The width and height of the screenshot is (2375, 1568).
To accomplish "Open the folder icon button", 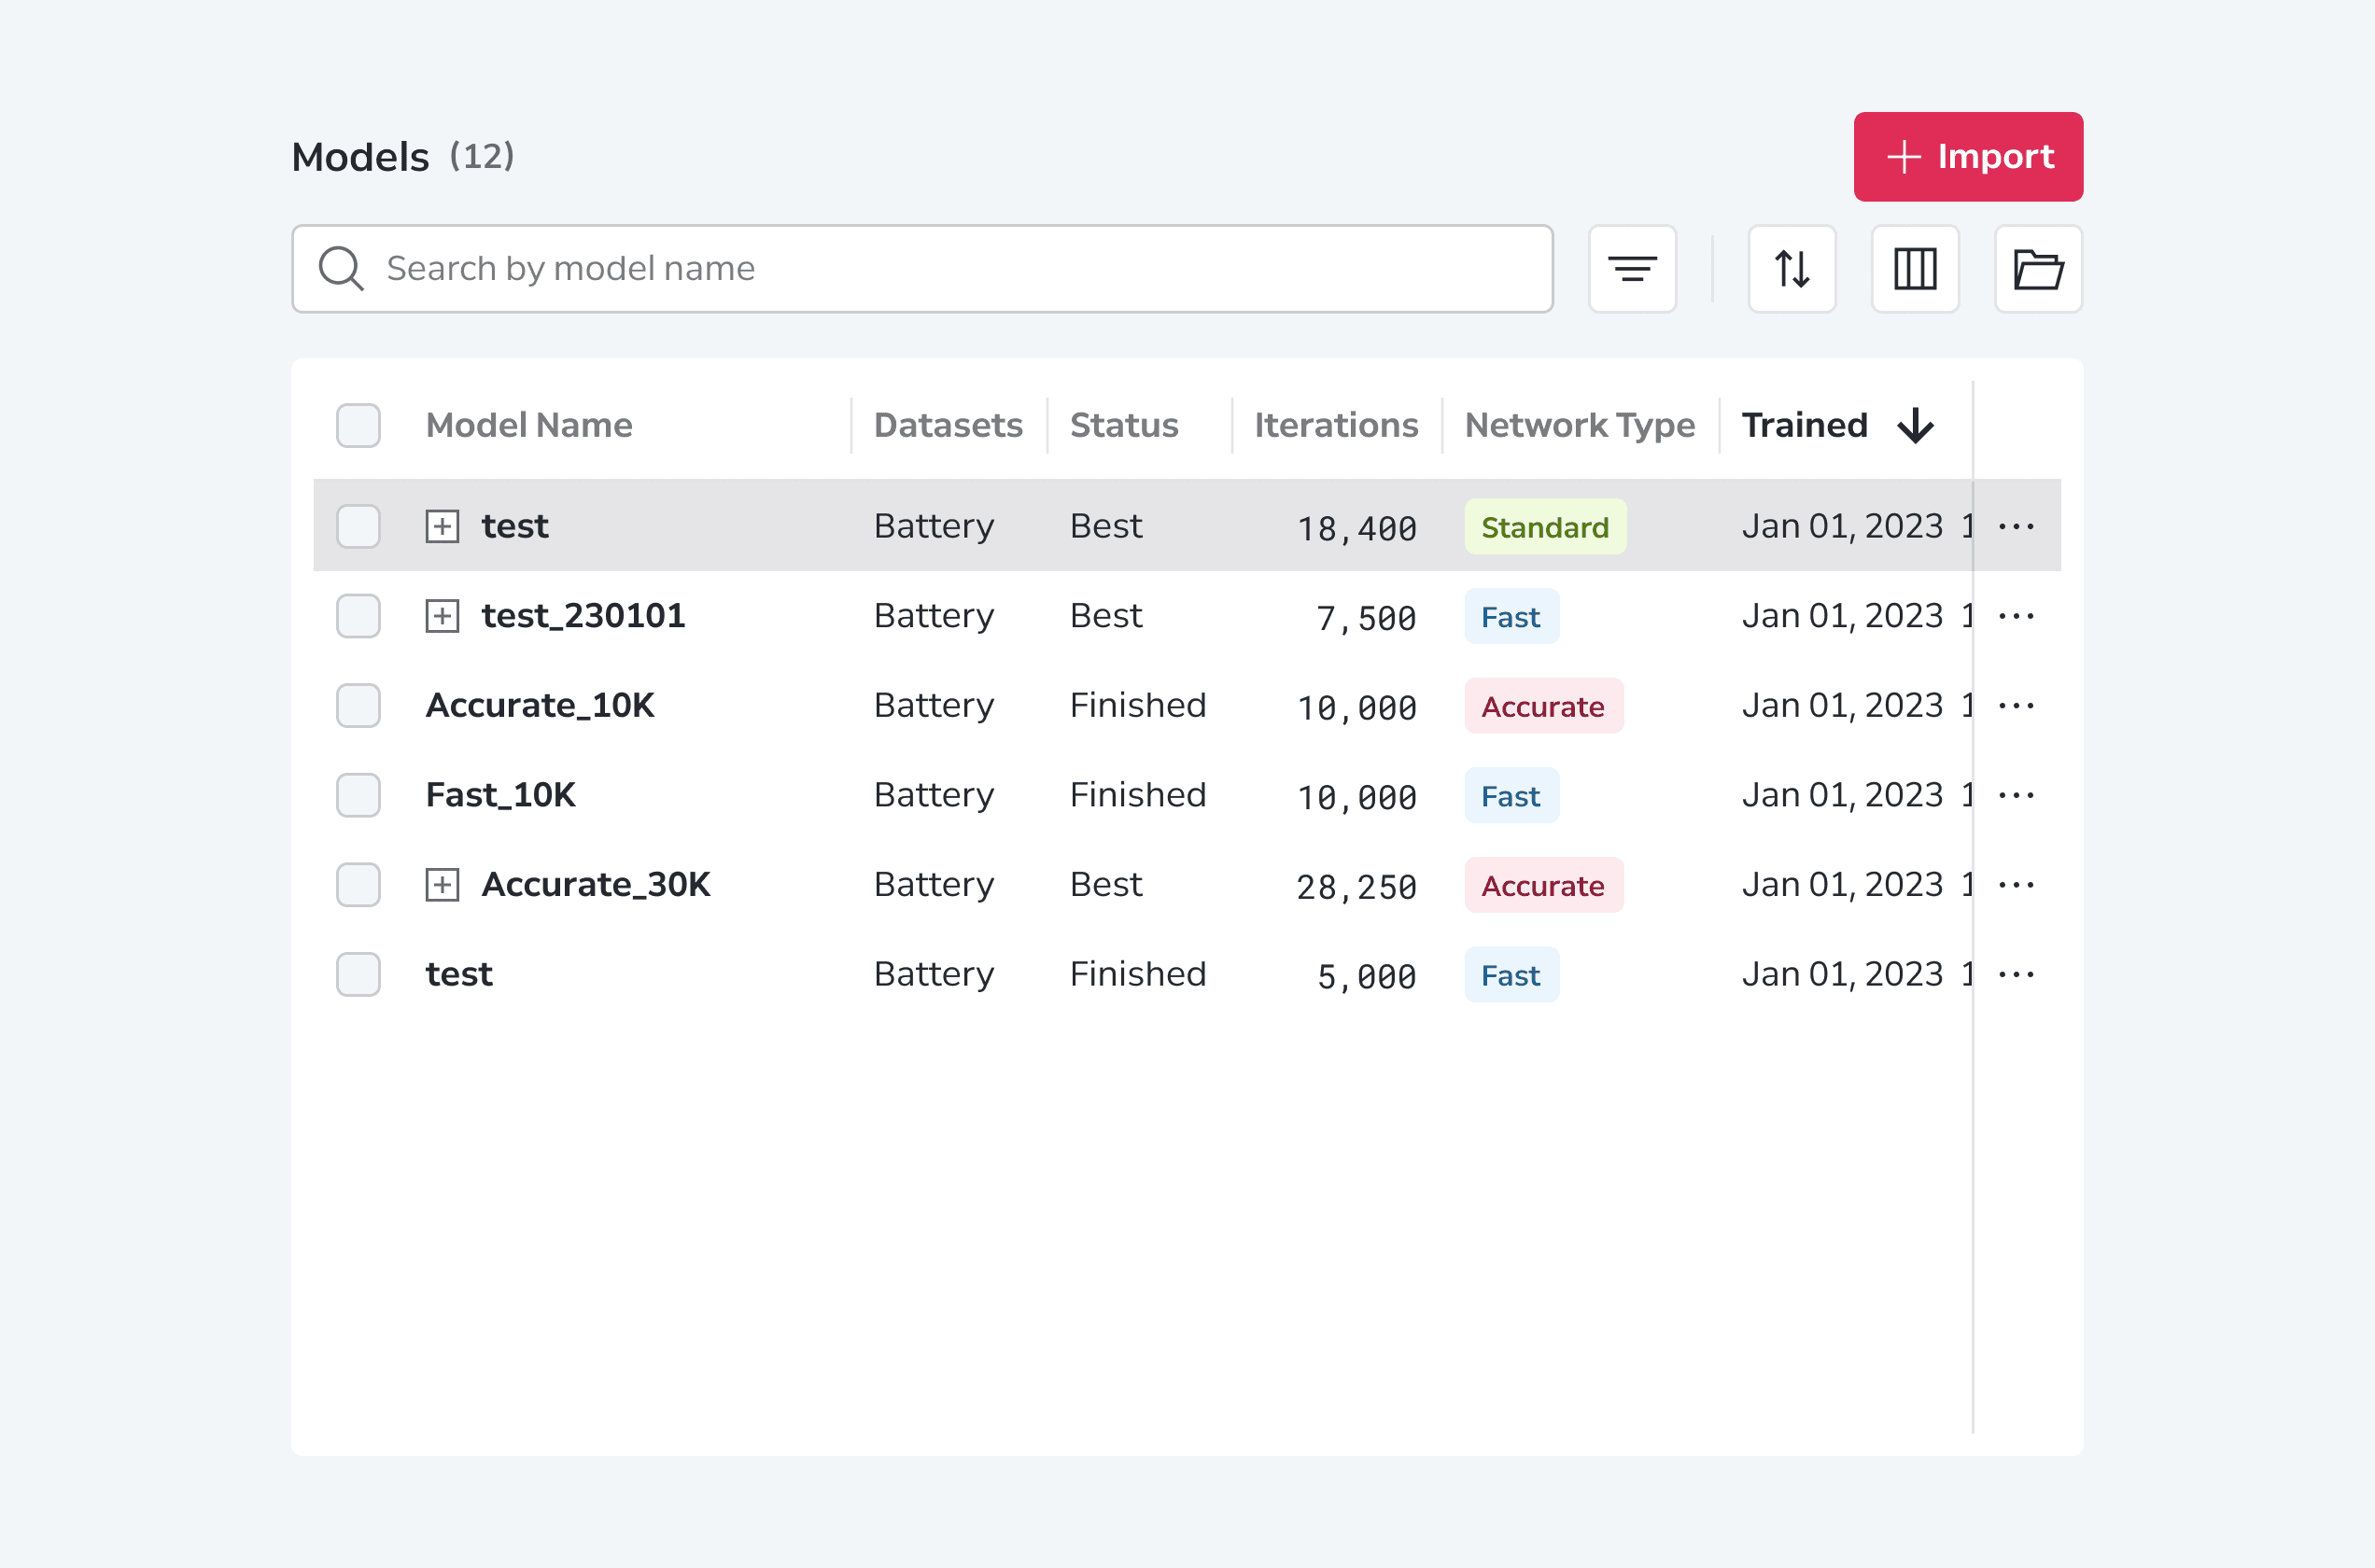I will click(x=2038, y=269).
